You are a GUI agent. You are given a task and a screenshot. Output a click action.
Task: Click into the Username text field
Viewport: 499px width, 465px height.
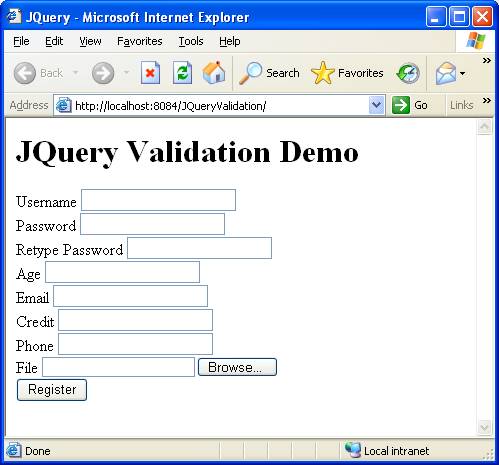tap(158, 200)
